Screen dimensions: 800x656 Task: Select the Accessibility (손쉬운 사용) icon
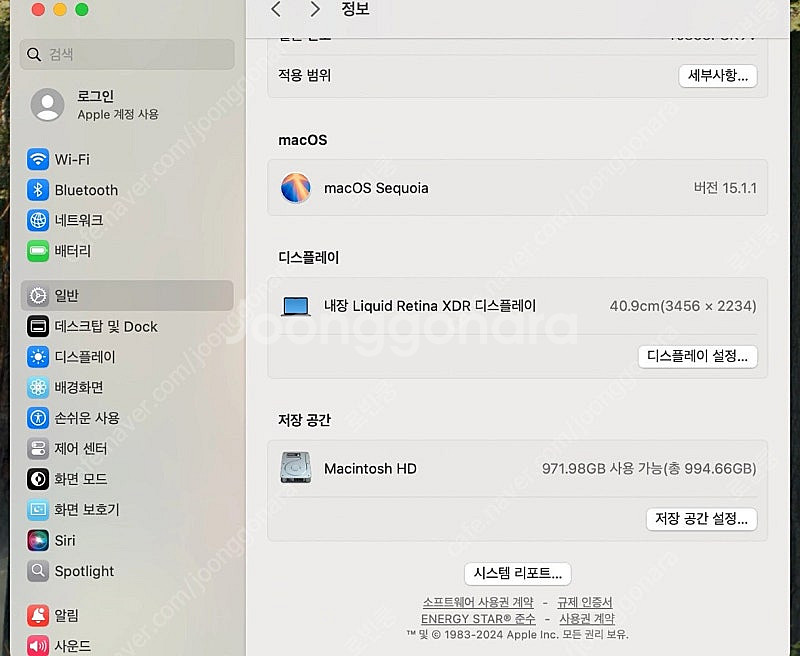pyautogui.click(x=38, y=418)
